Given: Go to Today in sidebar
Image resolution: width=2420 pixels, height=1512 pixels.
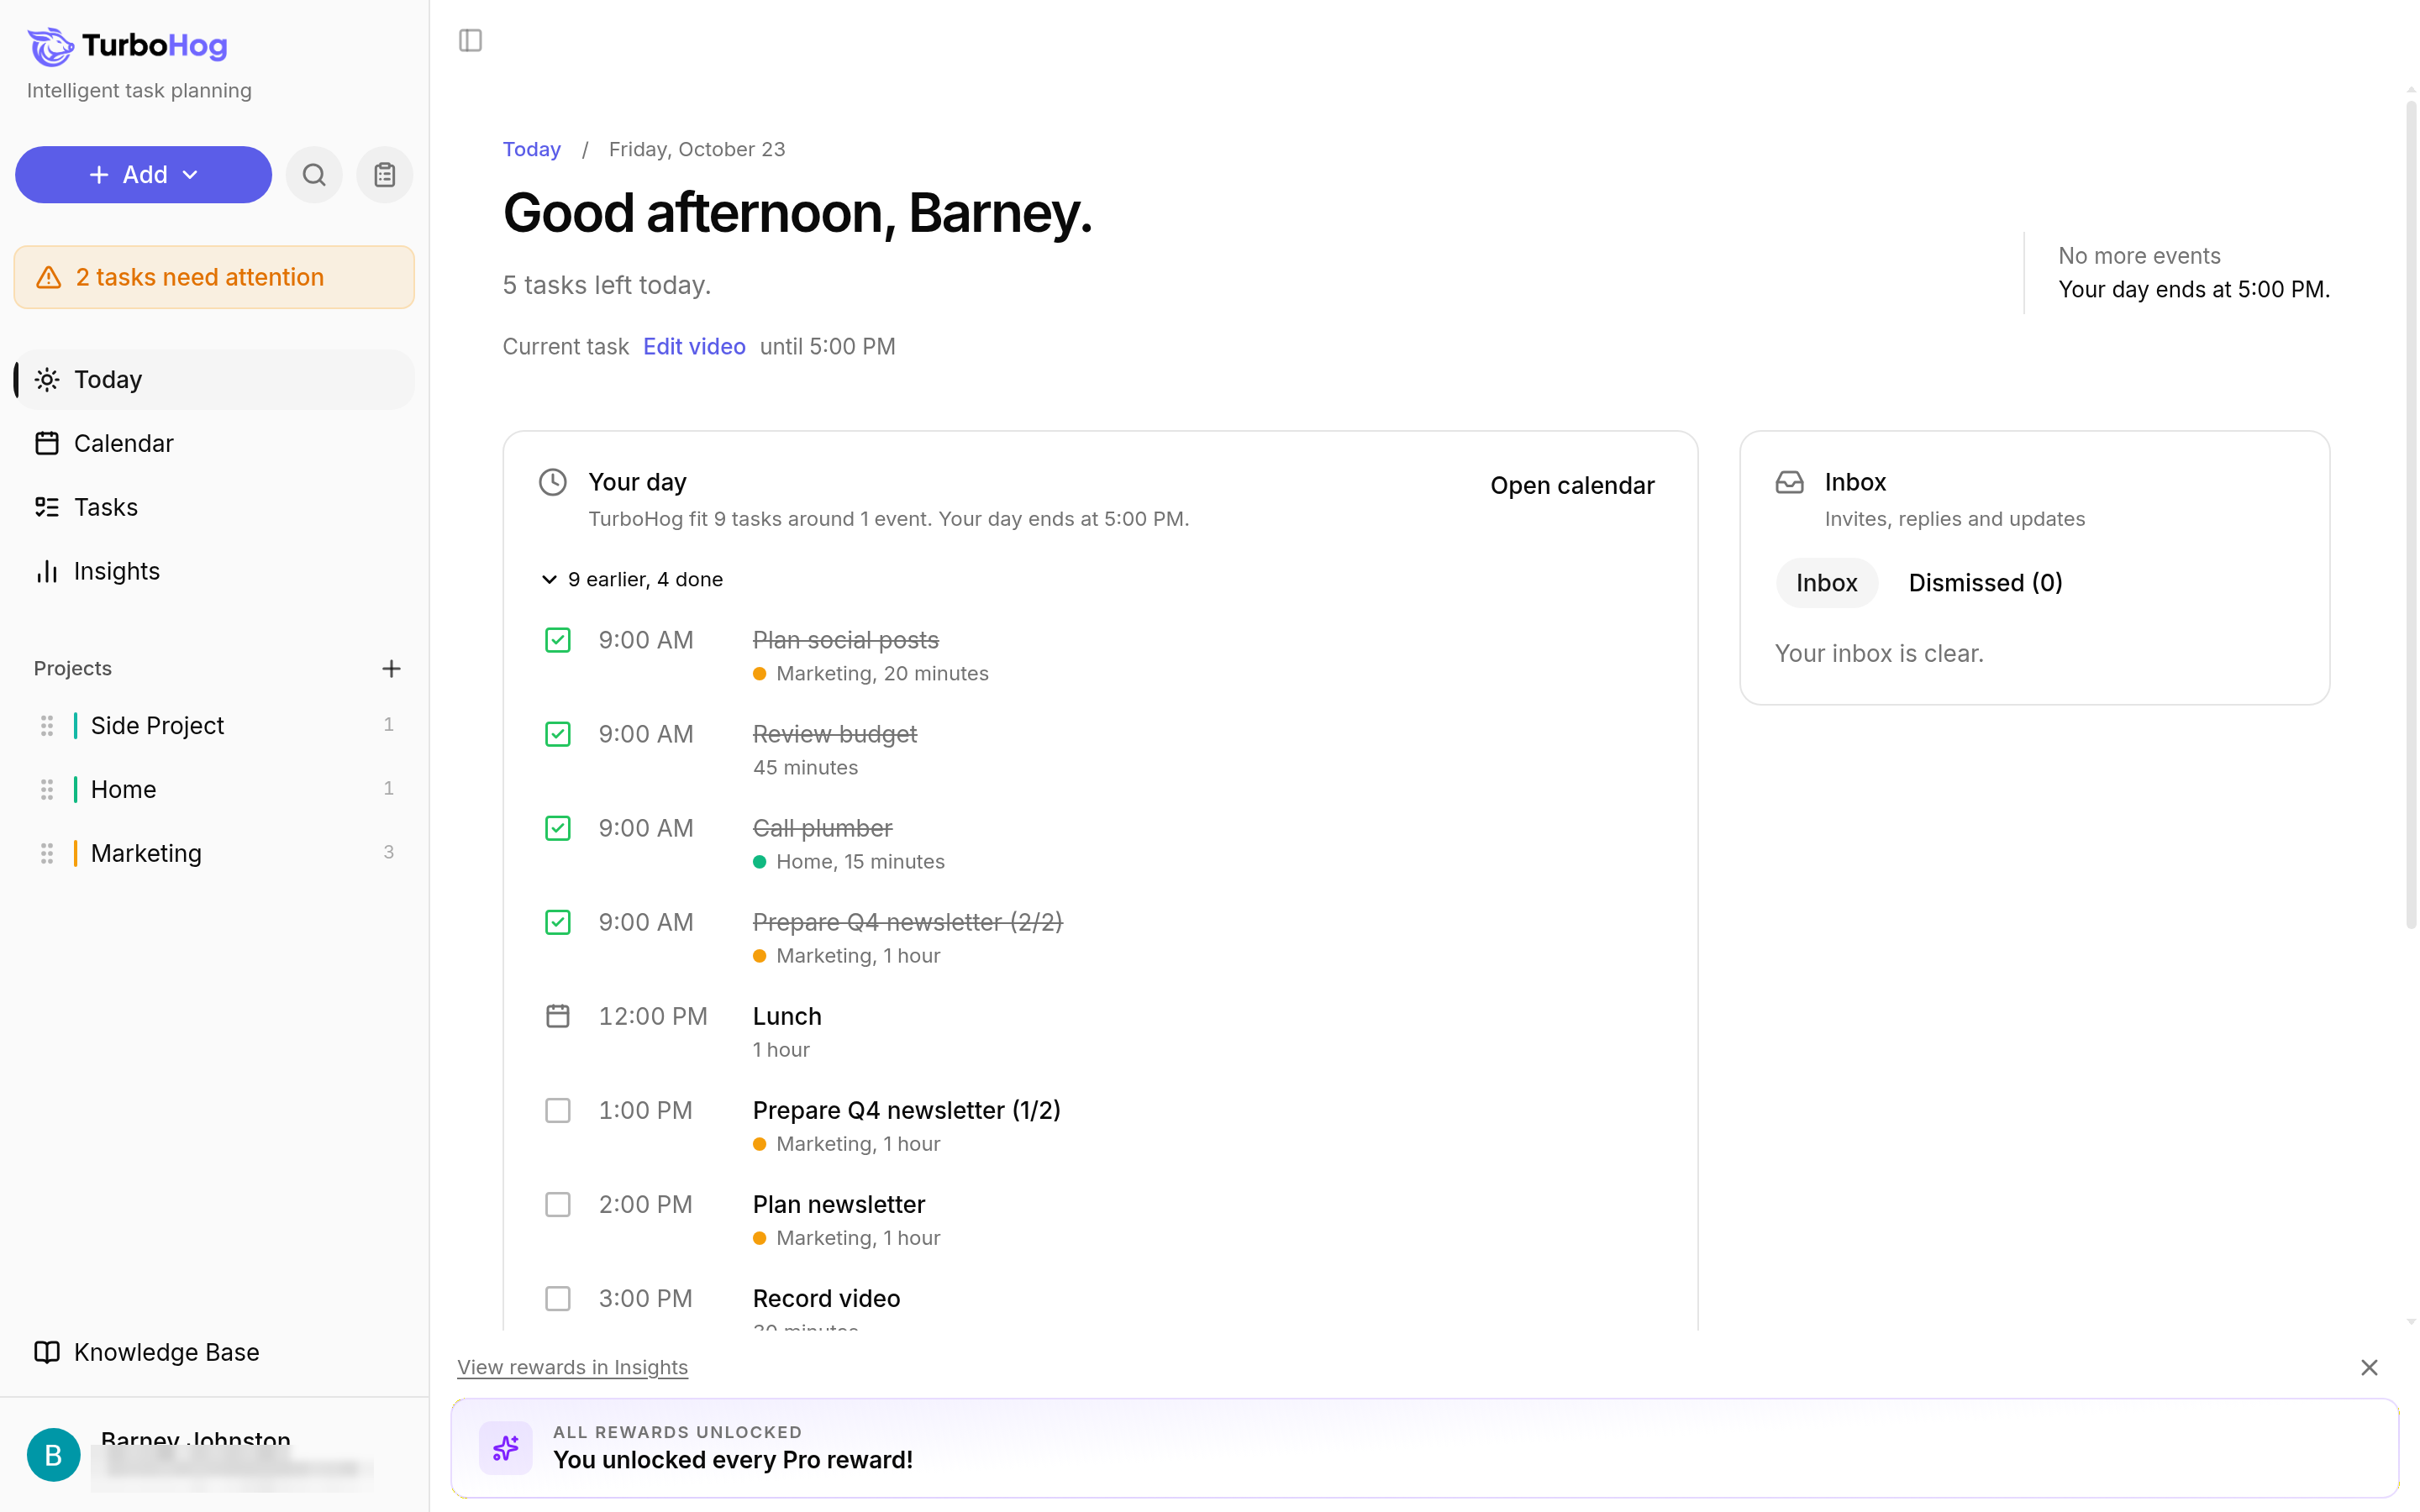Looking at the screenshot, I should tap(214, 379).
